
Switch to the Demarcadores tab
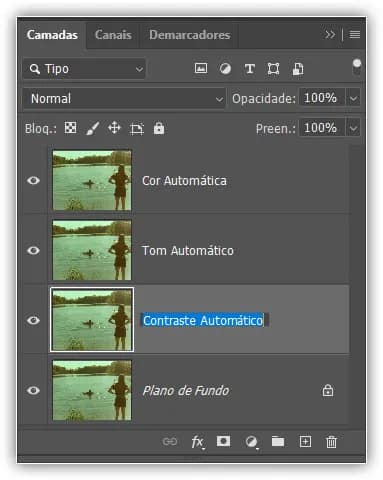(x=189, y=35)
